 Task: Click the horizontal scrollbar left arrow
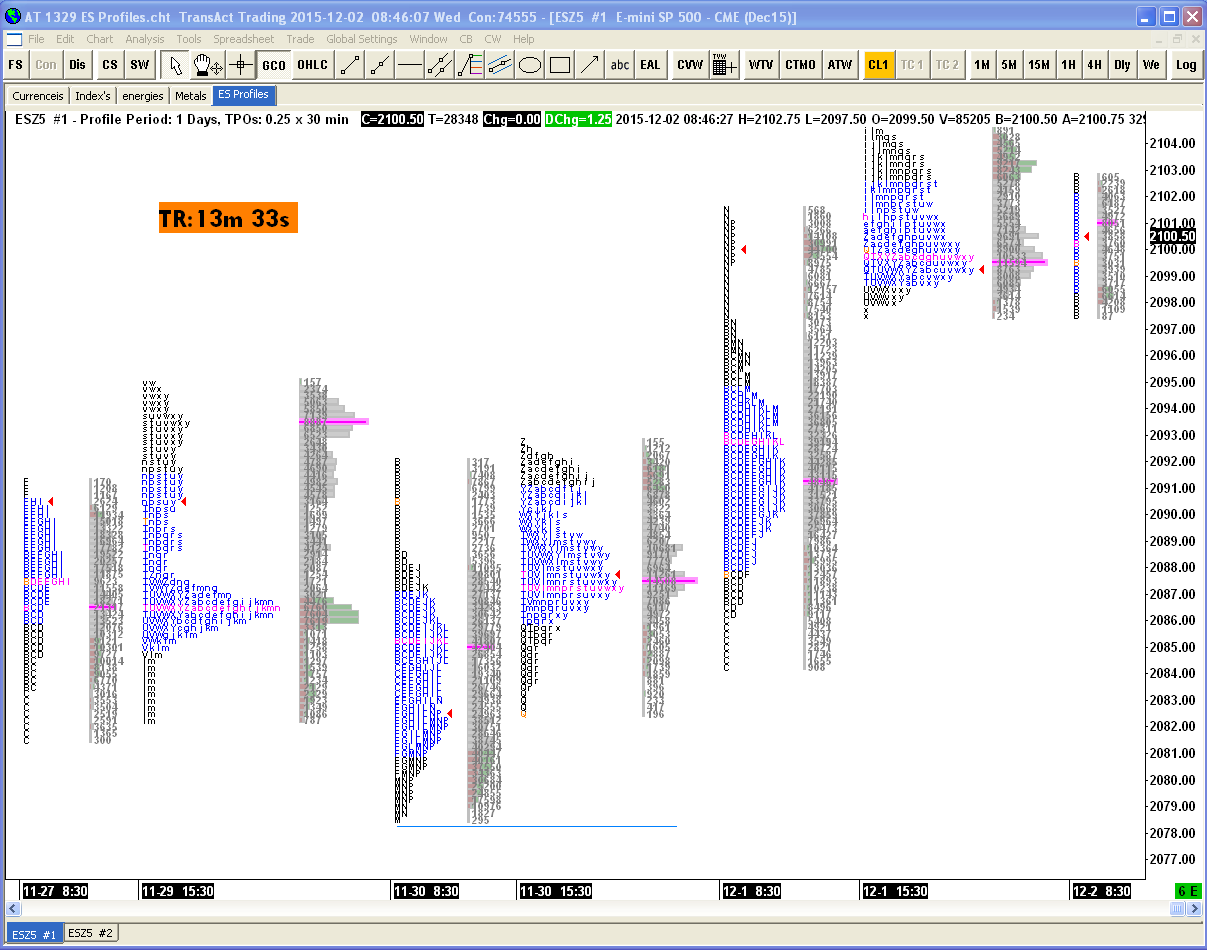[x=14, y=909]
